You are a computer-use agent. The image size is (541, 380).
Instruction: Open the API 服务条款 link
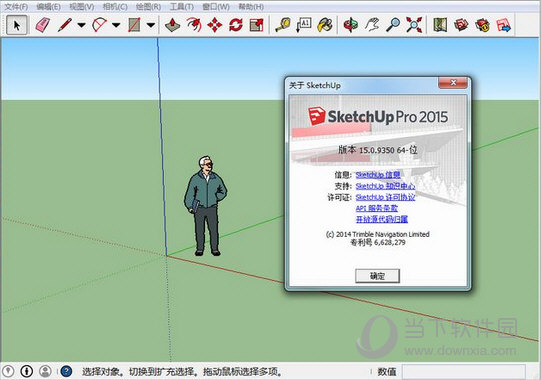pyautogui.click(x=377, y=208)
